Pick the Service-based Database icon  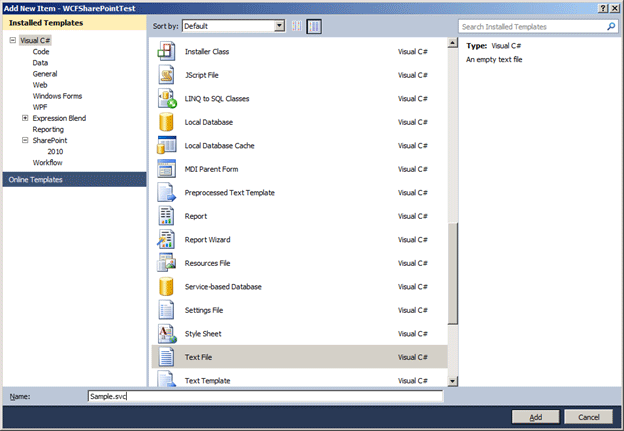click(166, 286)
